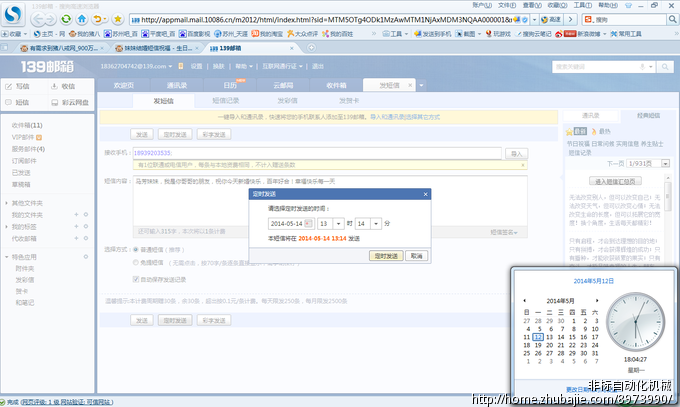Click the Sogou browser logo icon
The width and height of the screenshot is (680, 407).
[x=13, y=14]
